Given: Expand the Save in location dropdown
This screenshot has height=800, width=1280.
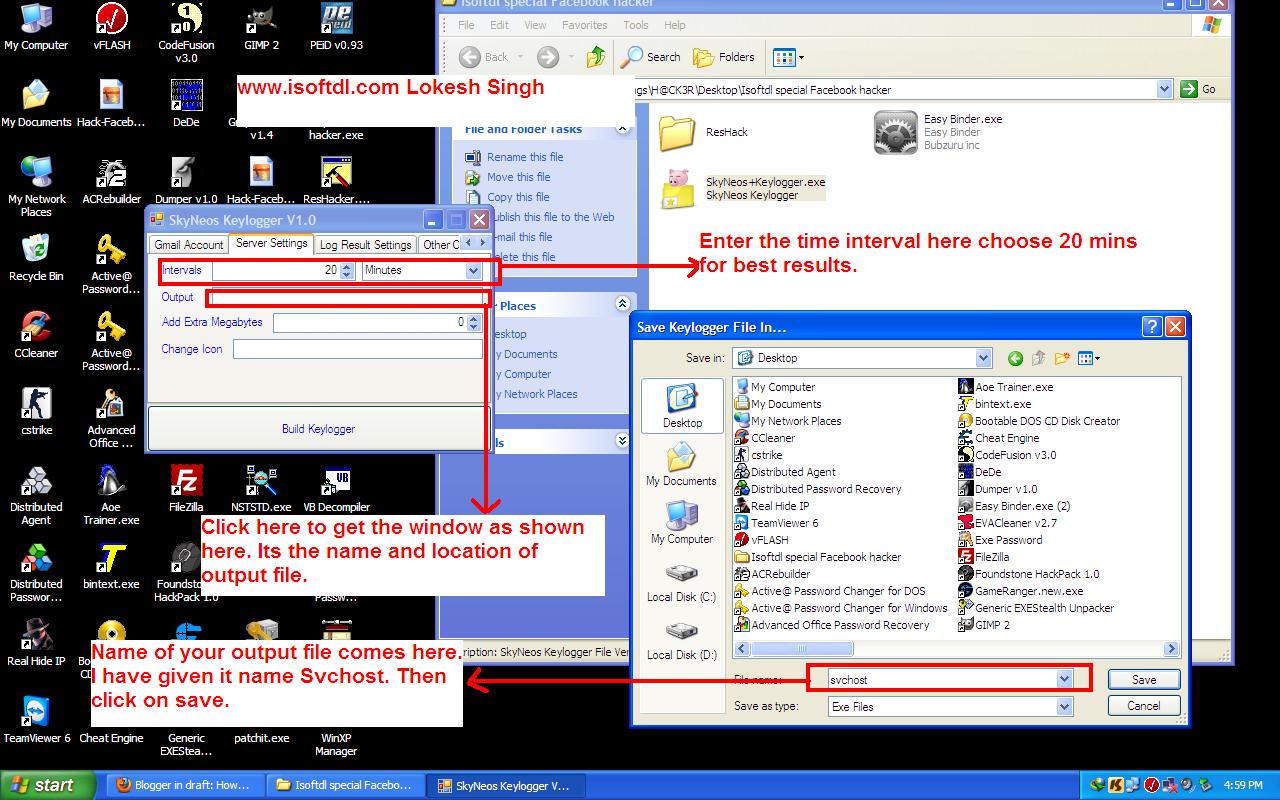Looking at the screenshot, I should click(983, 358).
